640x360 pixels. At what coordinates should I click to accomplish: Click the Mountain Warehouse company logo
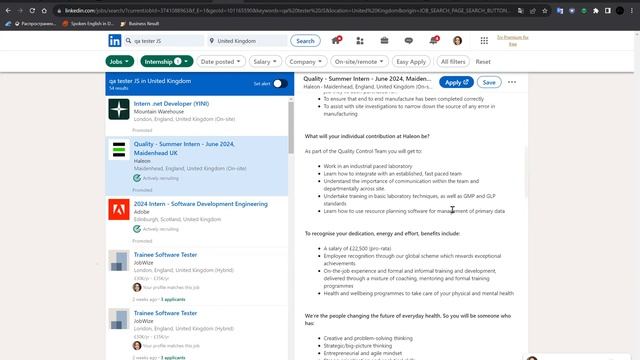[x=119, y=109]
